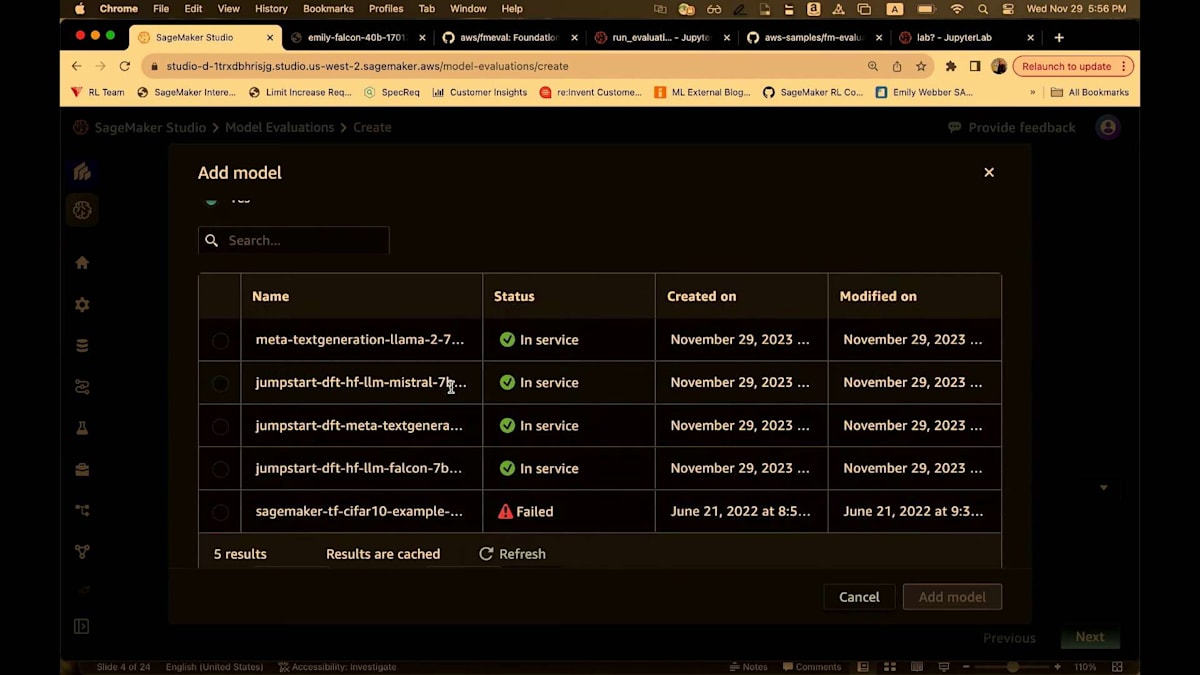1200x675 pixels.
Task: Open the History menu in the menu bar
Action: (x=271, y=9)
